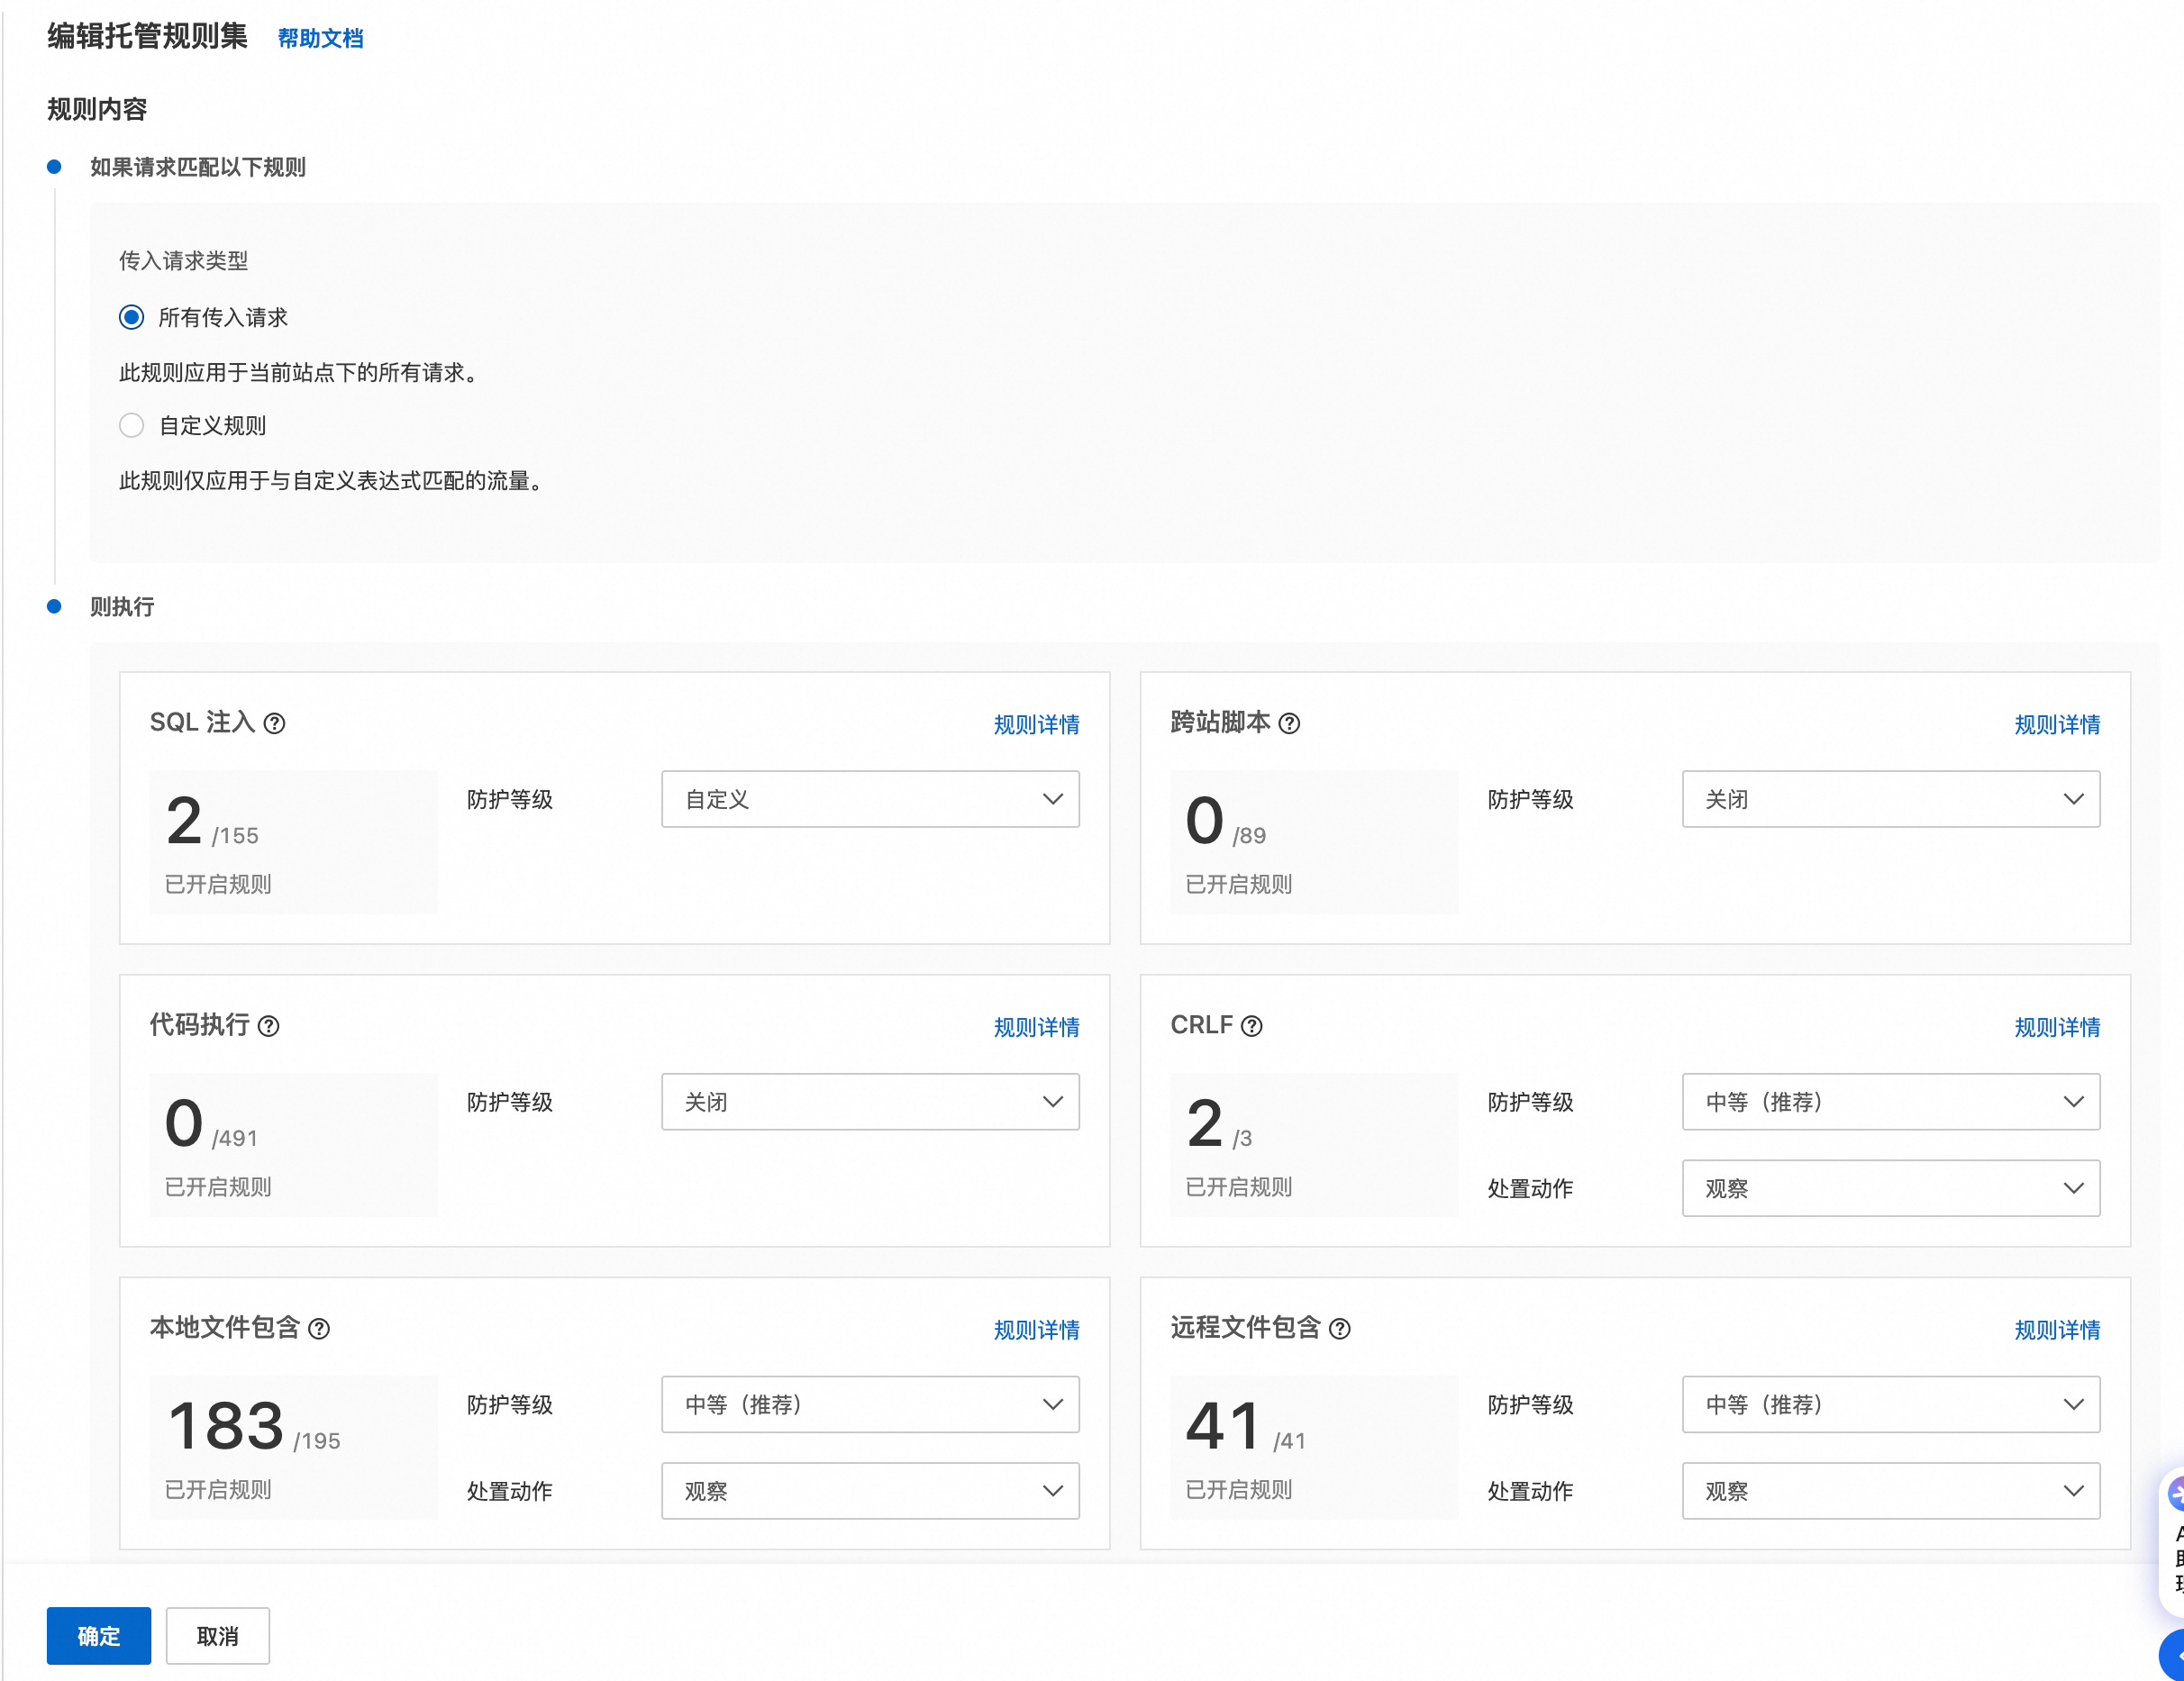Click help icon next to 本地文件包含
Screen dimensions: 2184x1681
[x=318, y=1329]
